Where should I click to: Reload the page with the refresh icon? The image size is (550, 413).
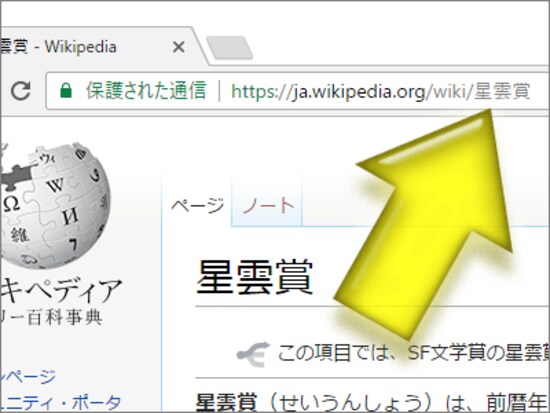pyautogui.click(x=21, y=91)
